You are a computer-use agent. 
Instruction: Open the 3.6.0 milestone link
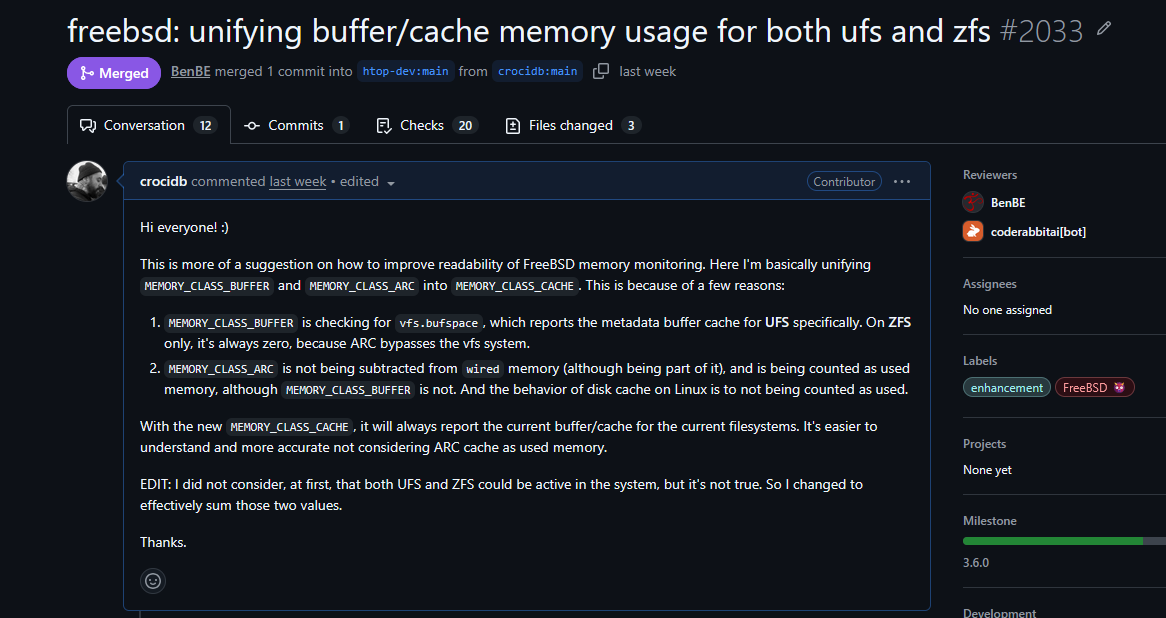click(x=976, y=562)
